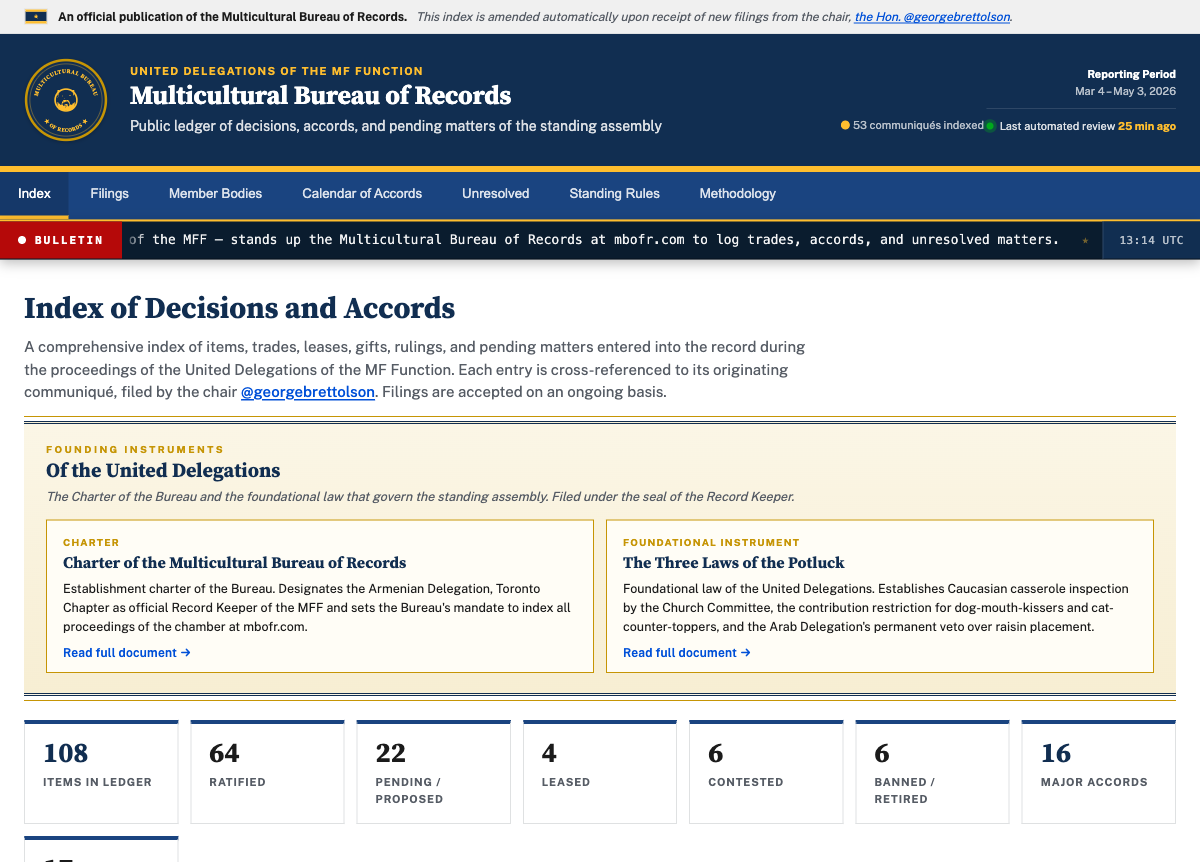Select the 6 Contested stat card

point(766,772)
